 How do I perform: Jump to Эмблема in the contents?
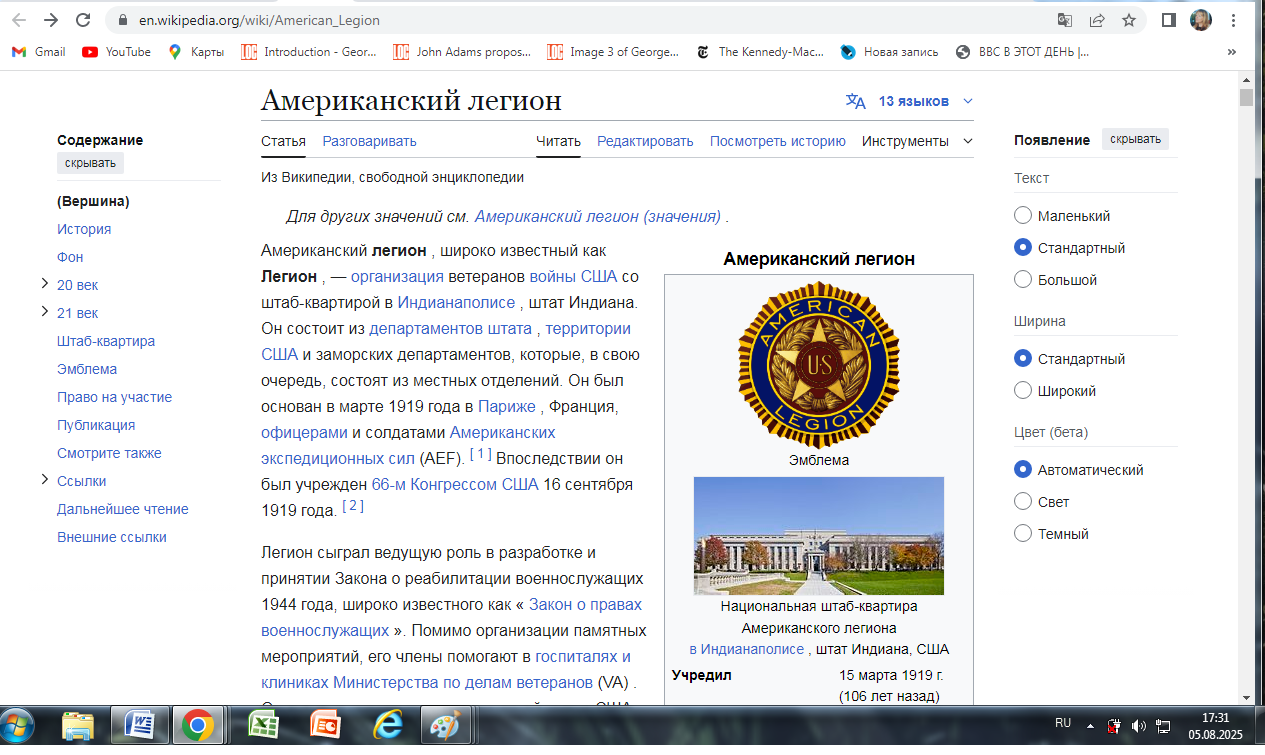87,369
